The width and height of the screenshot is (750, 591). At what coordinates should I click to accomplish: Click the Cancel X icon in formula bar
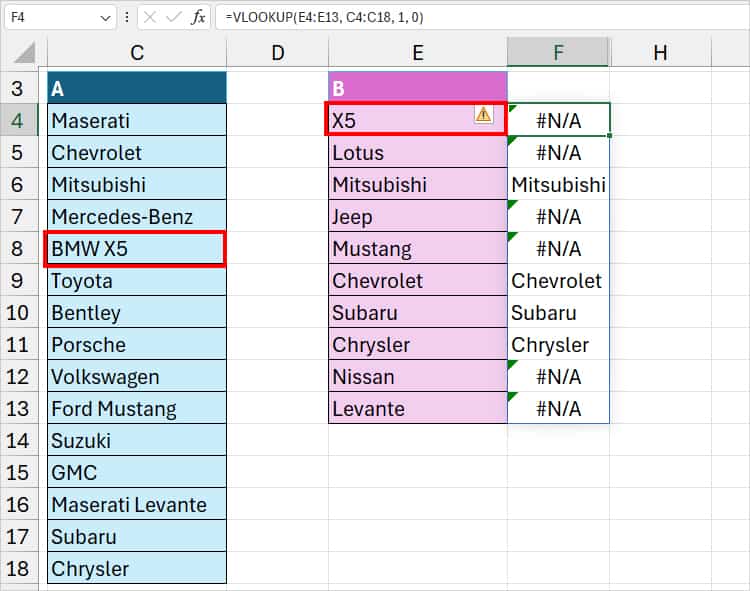click(150, 18)
